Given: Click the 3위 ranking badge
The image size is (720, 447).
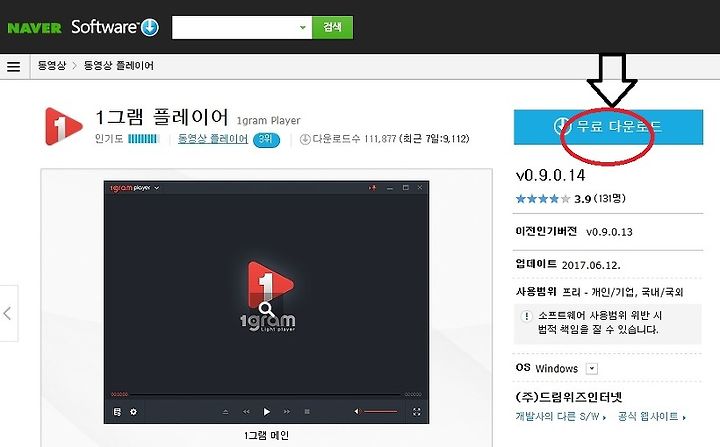Looking at the screenshot, I should click(266, 140).
